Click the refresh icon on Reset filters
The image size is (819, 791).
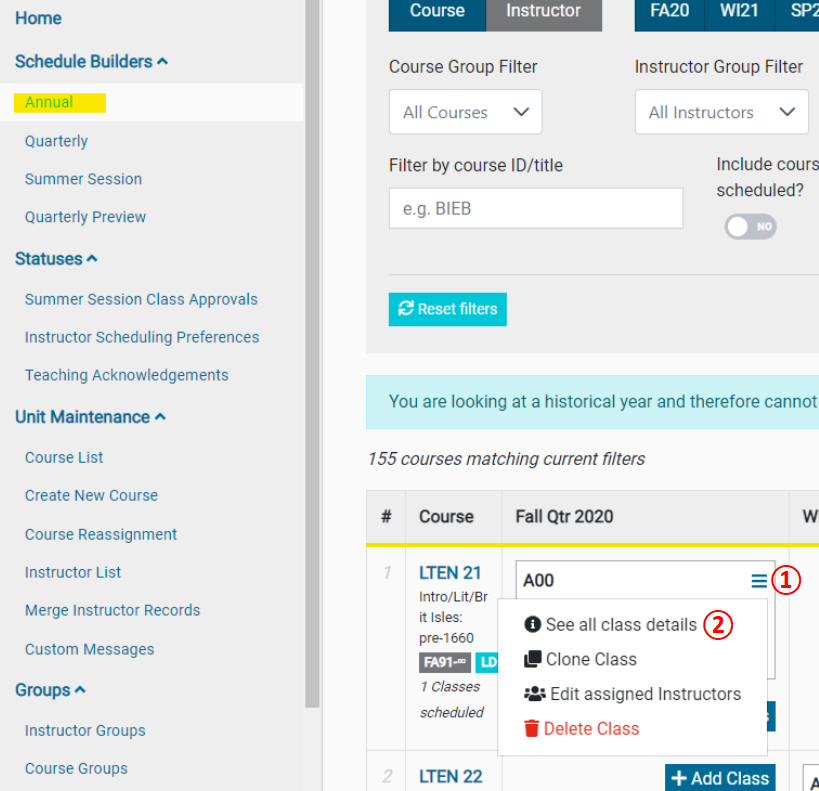(405, 309)
